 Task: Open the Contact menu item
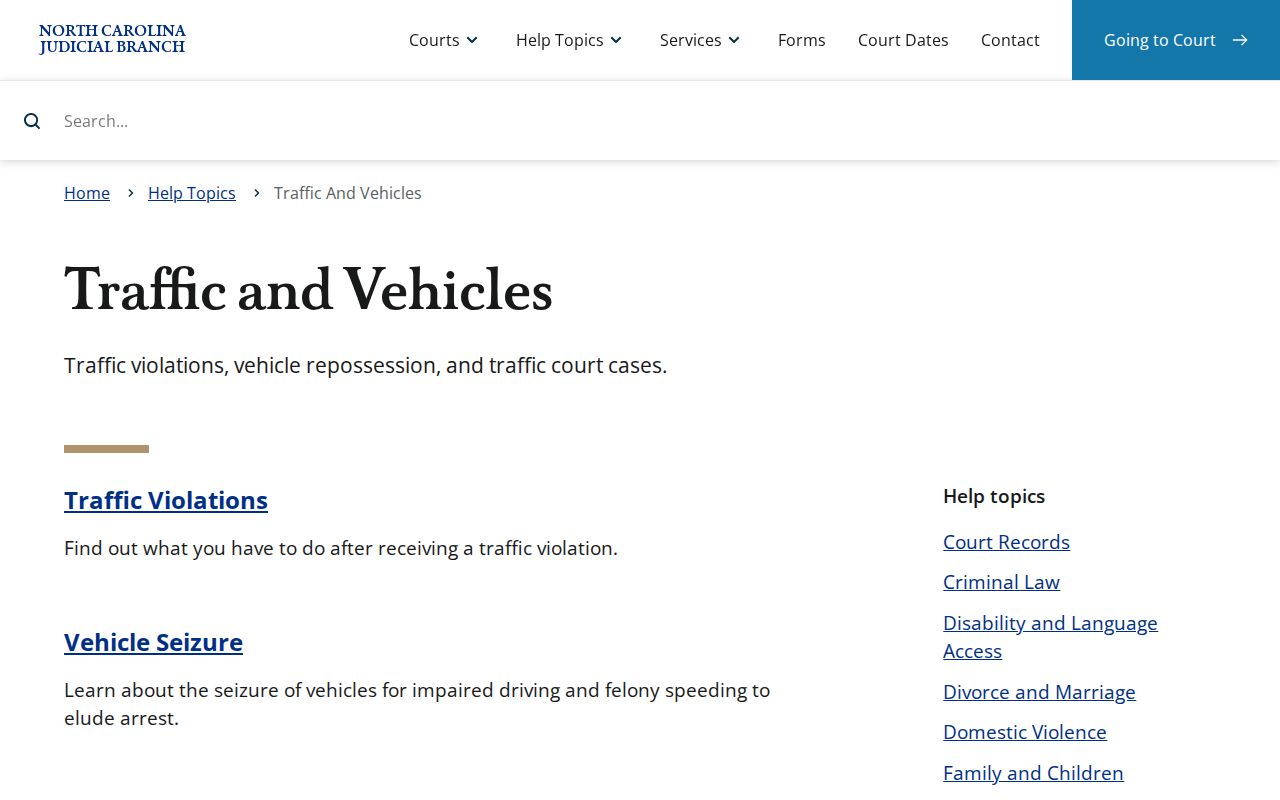point(1010,40)
